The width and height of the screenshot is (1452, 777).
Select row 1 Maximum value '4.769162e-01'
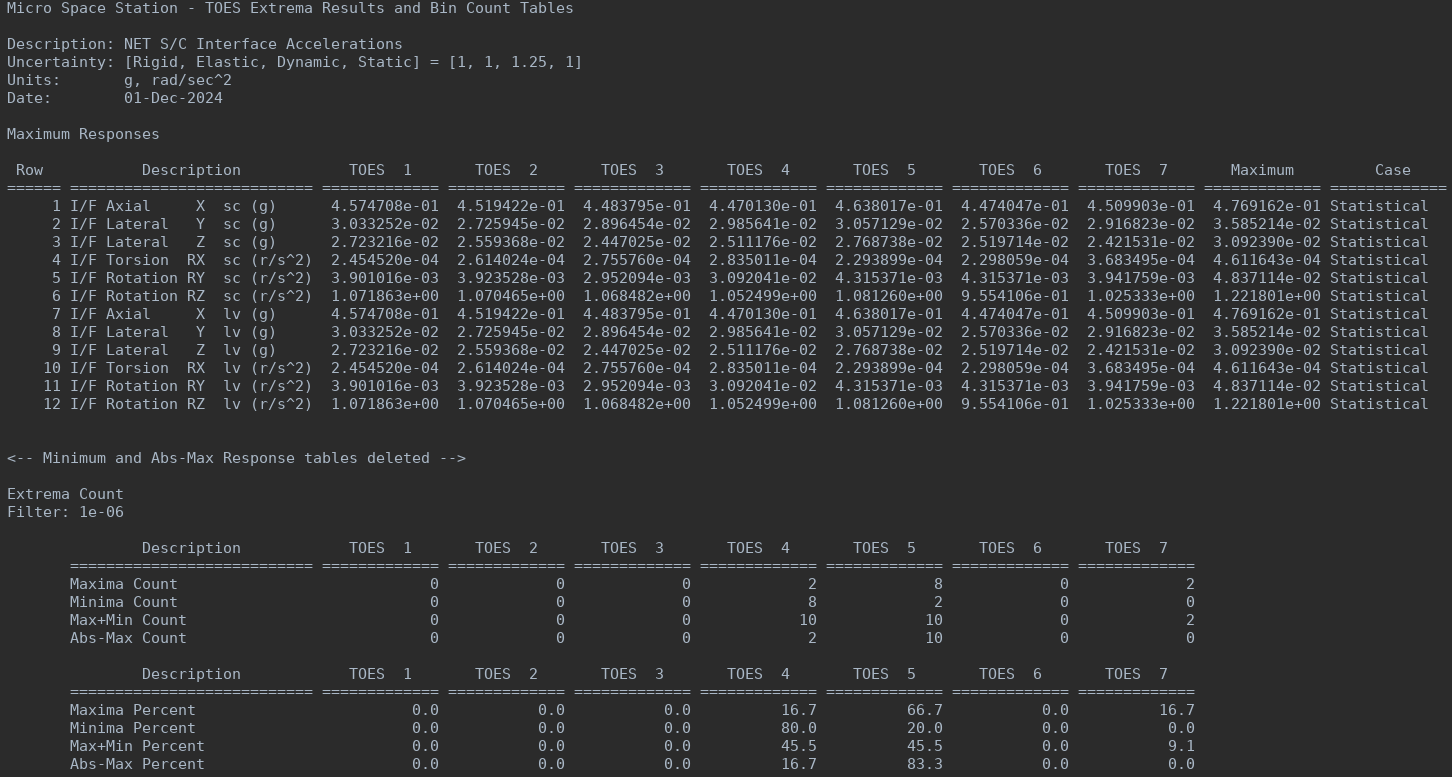tap(1267, 206)
